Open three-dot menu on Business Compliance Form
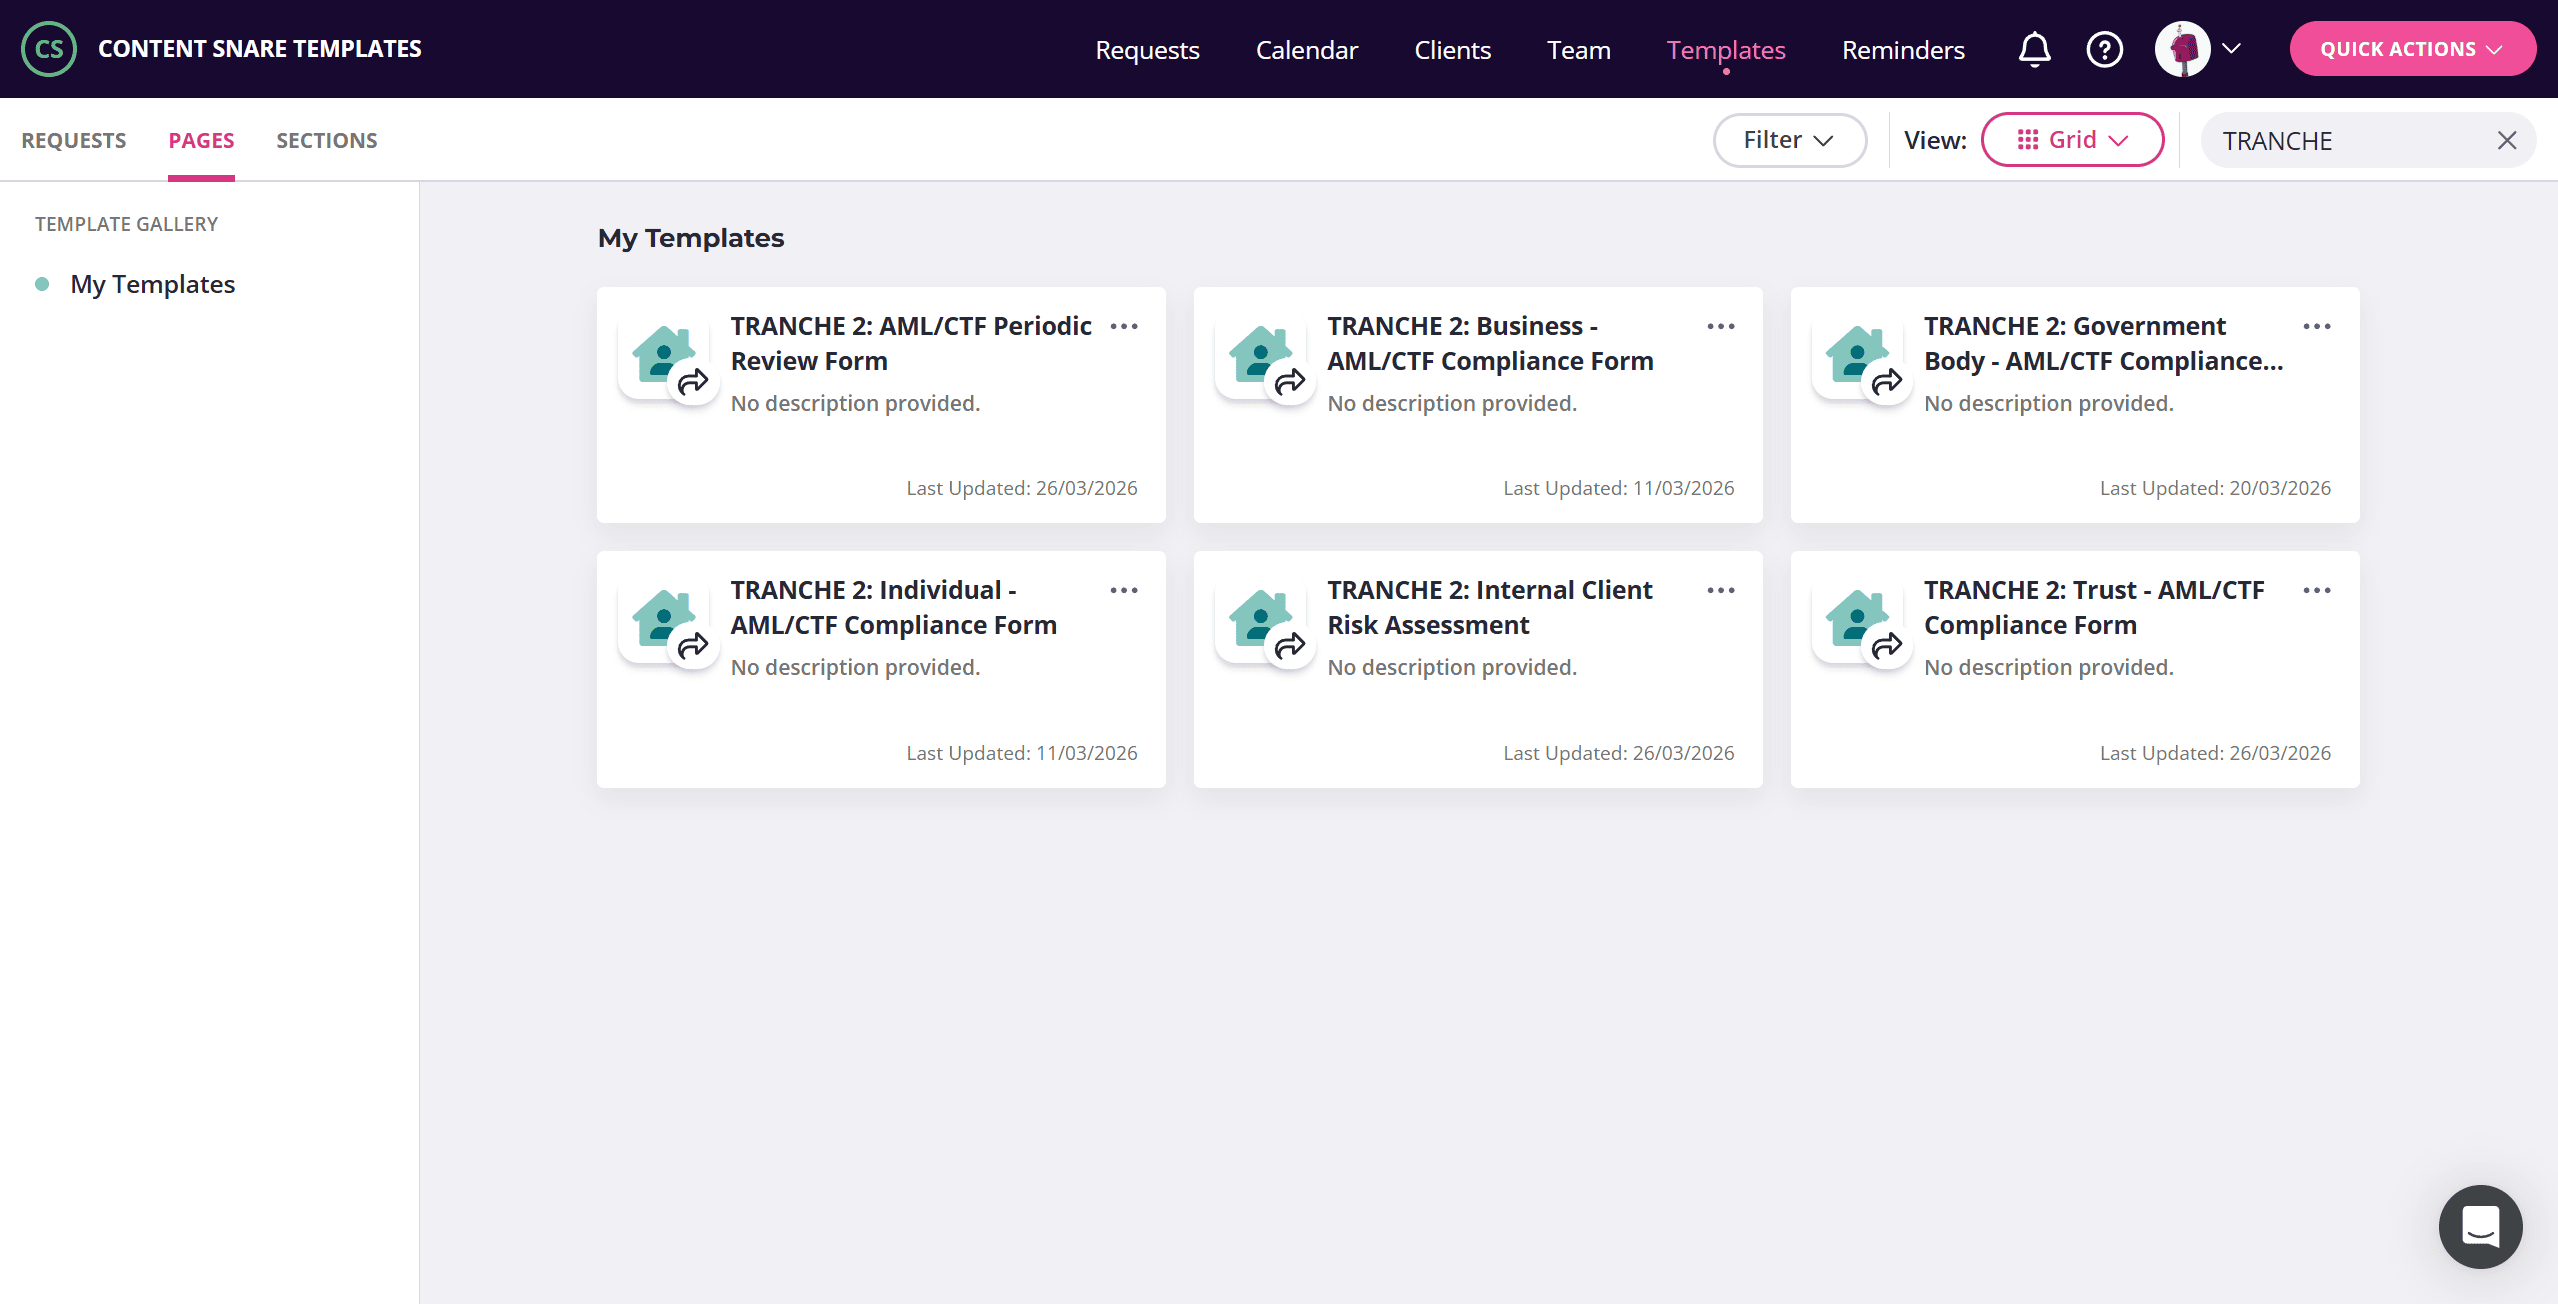The width and height of the screenshot is (2558, 1304). pyautogui.click(x=1720, y=327)
